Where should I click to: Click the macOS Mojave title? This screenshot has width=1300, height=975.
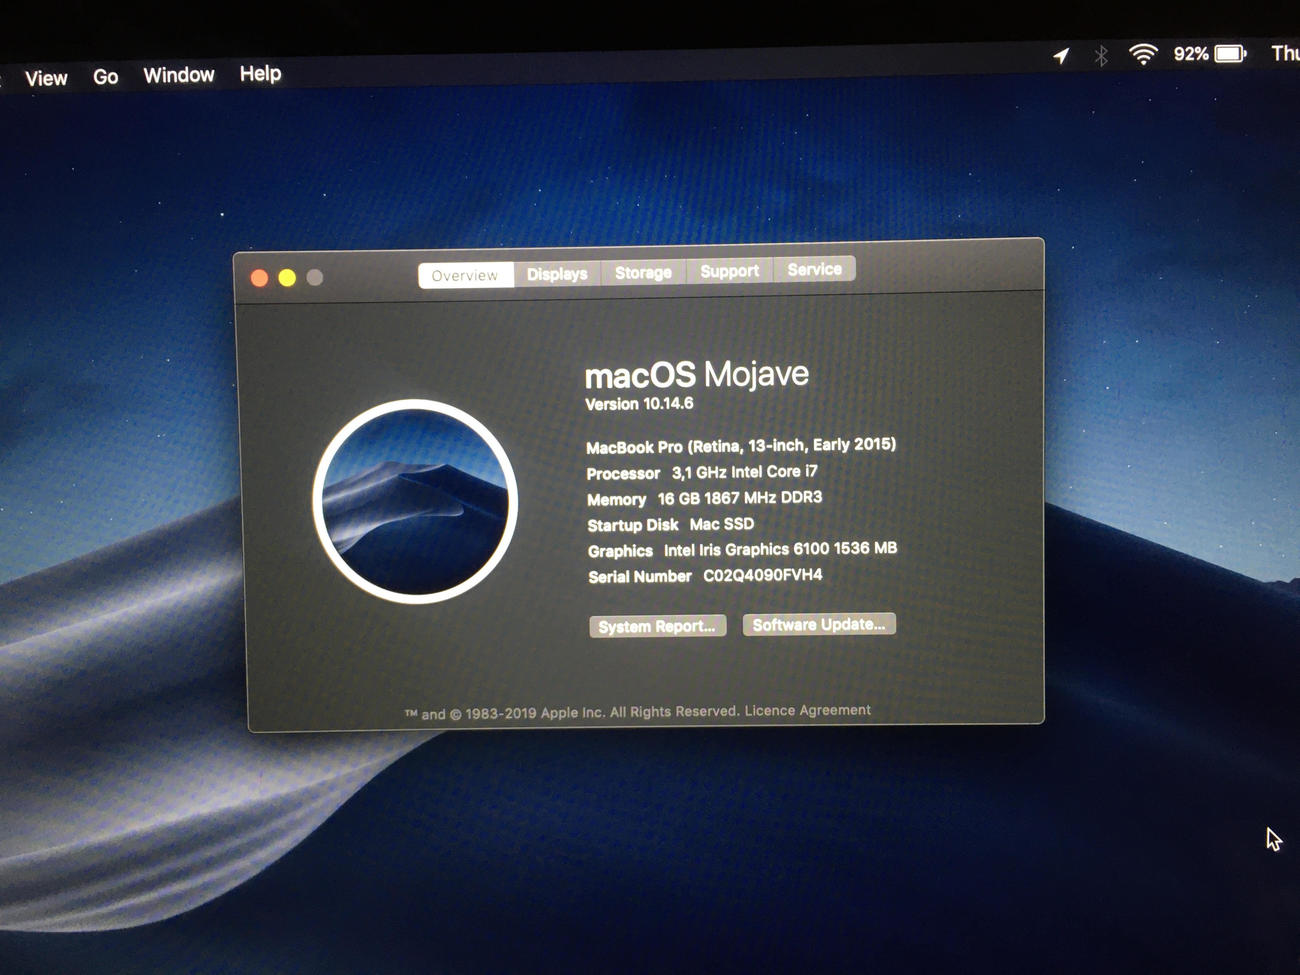coord(697,375)
